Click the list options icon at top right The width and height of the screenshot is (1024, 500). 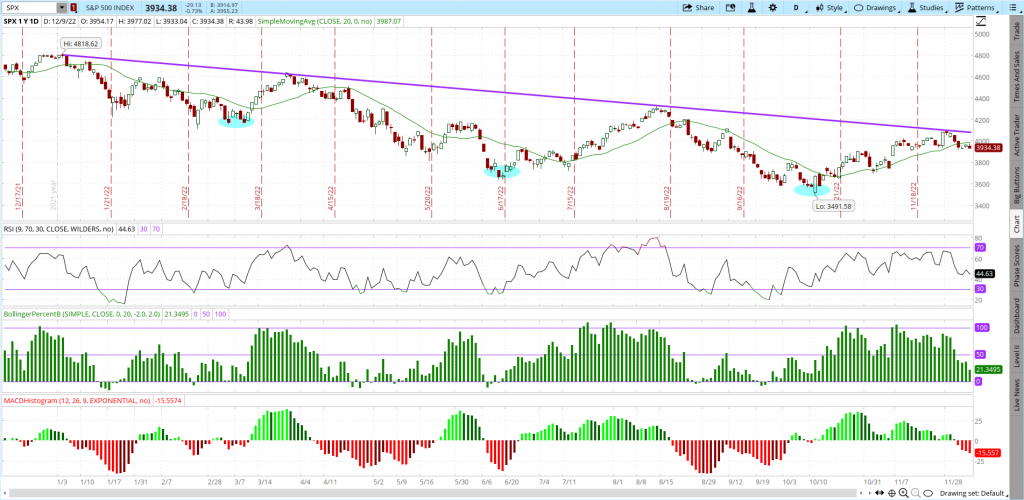1015,8
